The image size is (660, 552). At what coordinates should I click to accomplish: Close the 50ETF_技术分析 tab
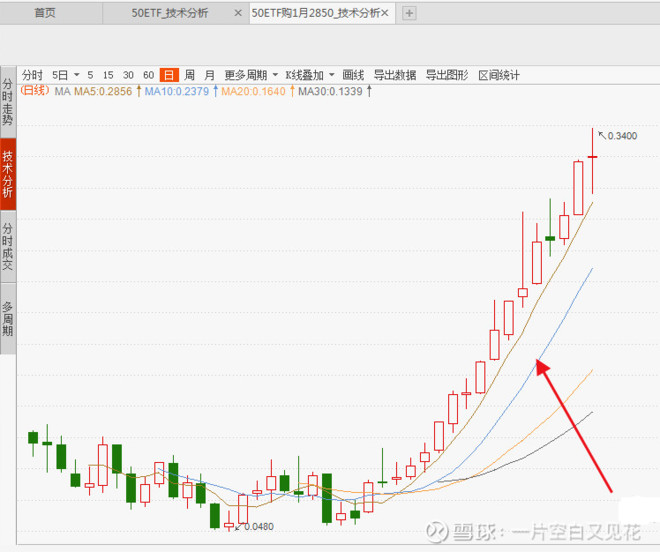click(238, 13)
